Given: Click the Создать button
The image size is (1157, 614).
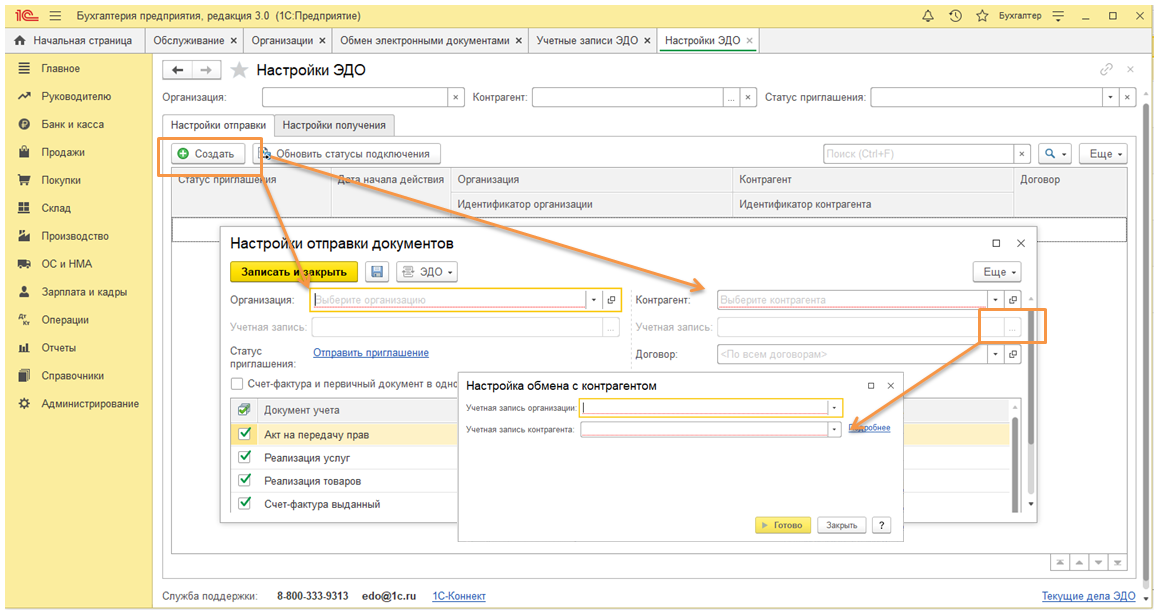Looking at the screenshot, I should pyautogui.click(x=205, y=154).
